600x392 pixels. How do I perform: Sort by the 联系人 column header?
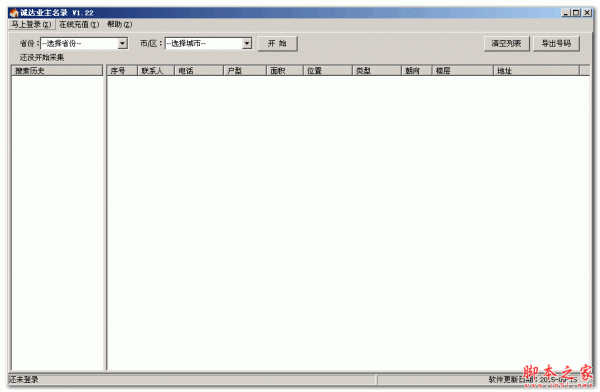156,70
